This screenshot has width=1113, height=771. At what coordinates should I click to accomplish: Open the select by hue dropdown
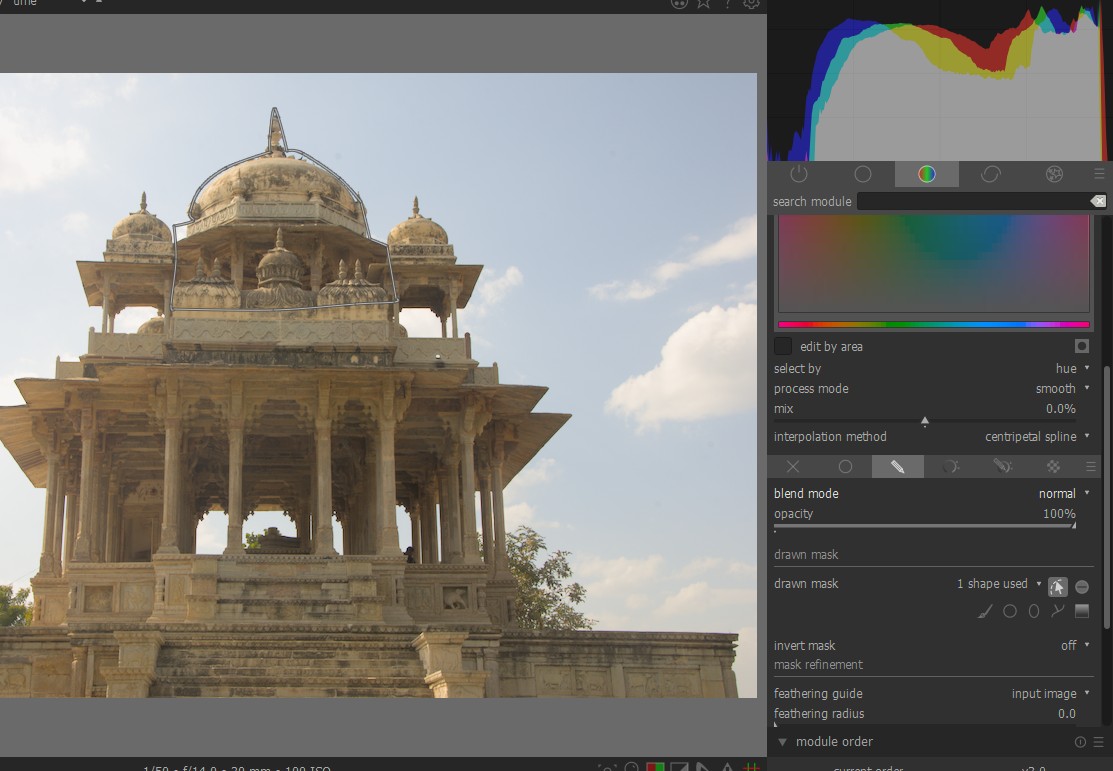coord(932,368)
